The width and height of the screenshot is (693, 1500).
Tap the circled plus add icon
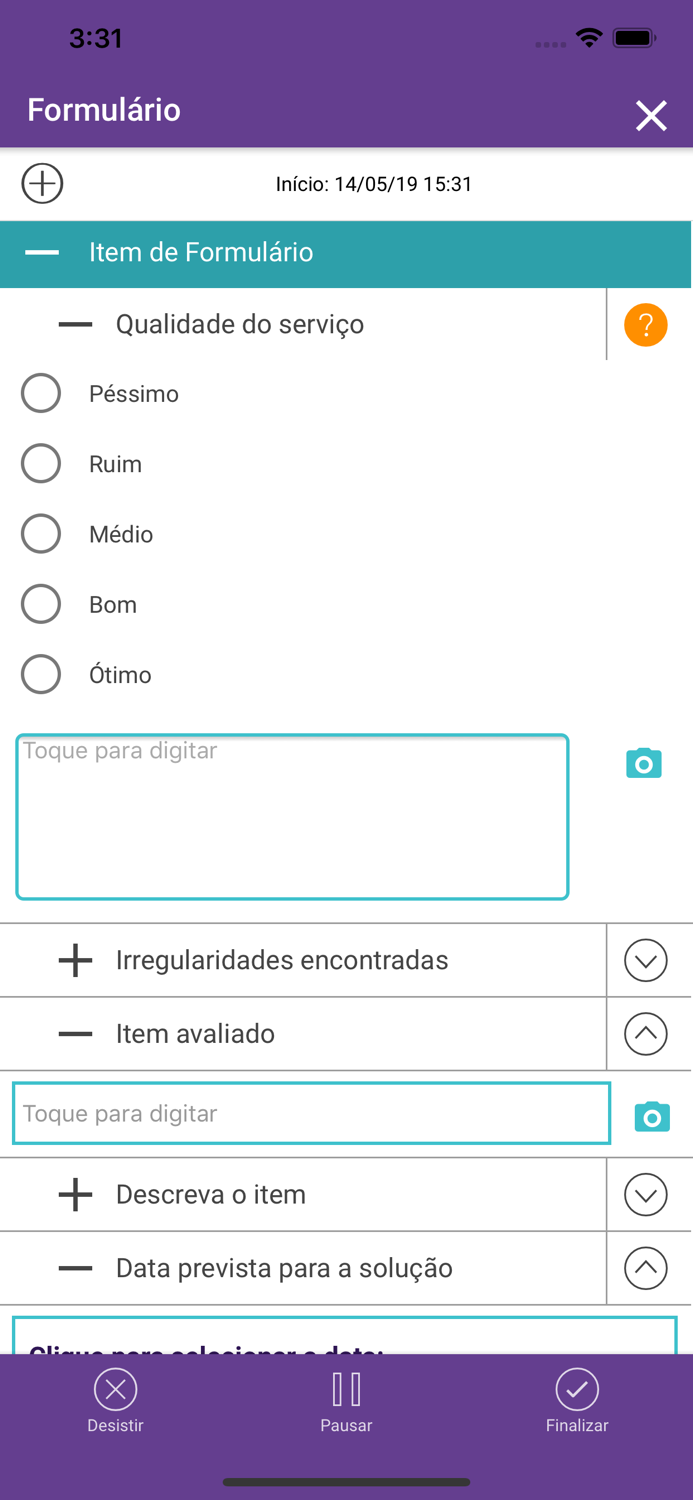(x=42, y=184)
